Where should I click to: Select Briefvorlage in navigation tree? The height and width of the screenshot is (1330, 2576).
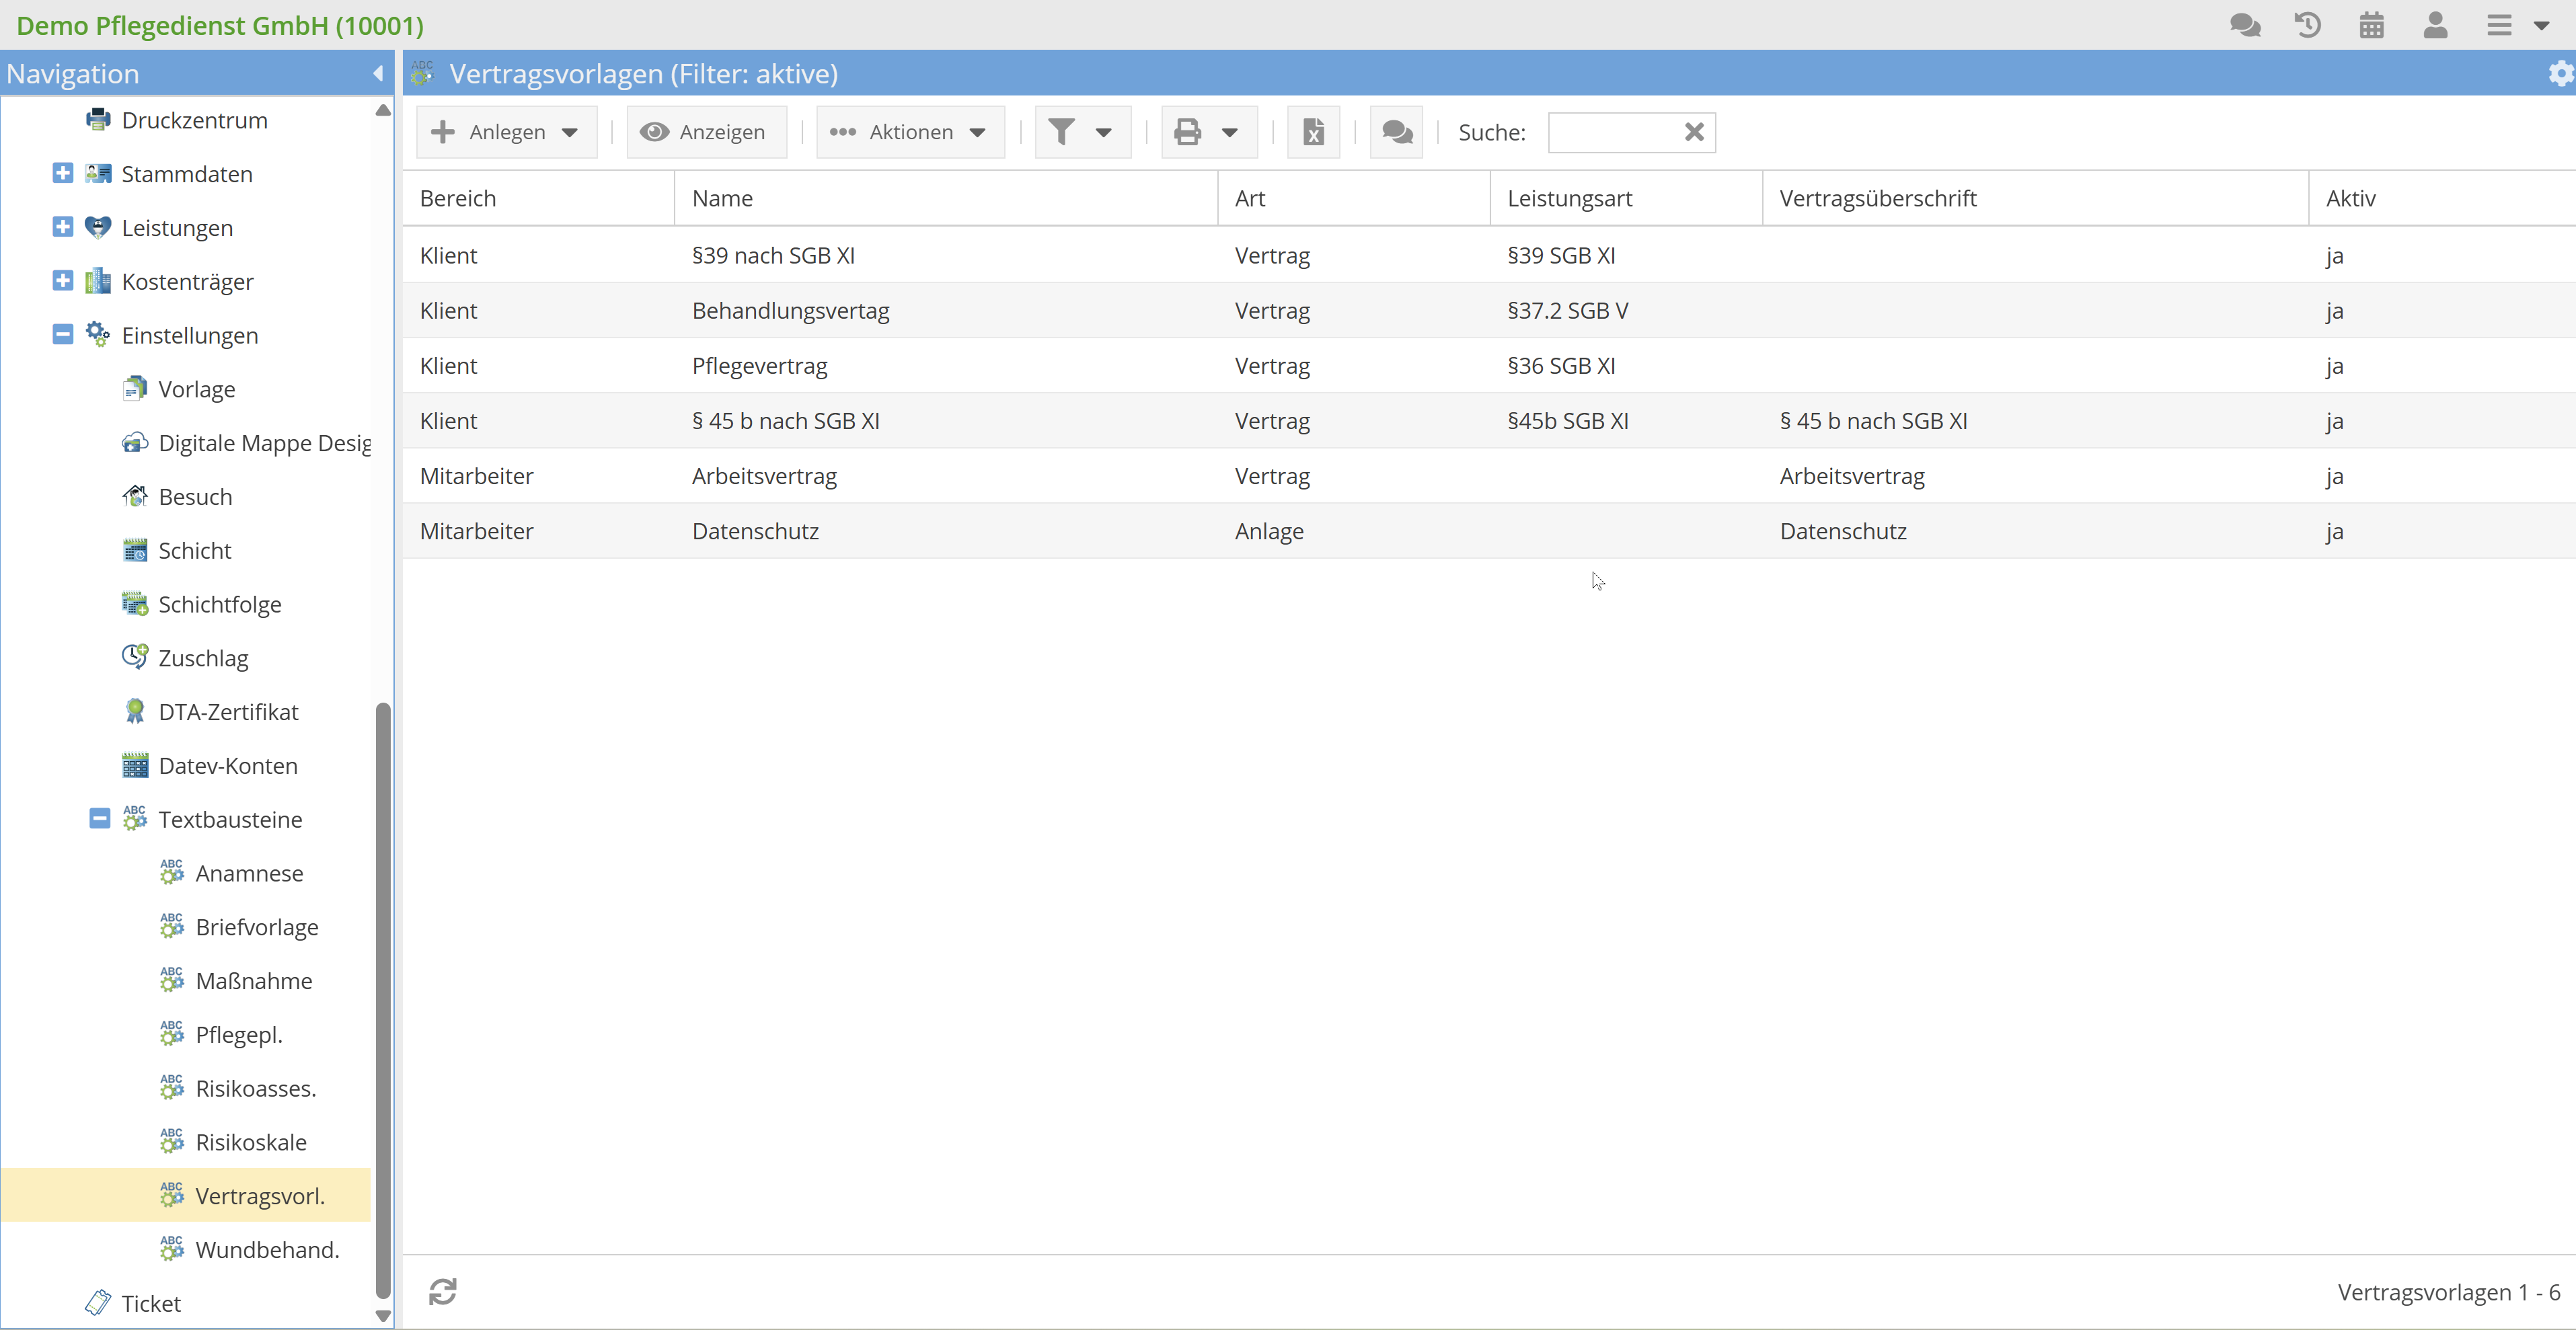[257, 927]
